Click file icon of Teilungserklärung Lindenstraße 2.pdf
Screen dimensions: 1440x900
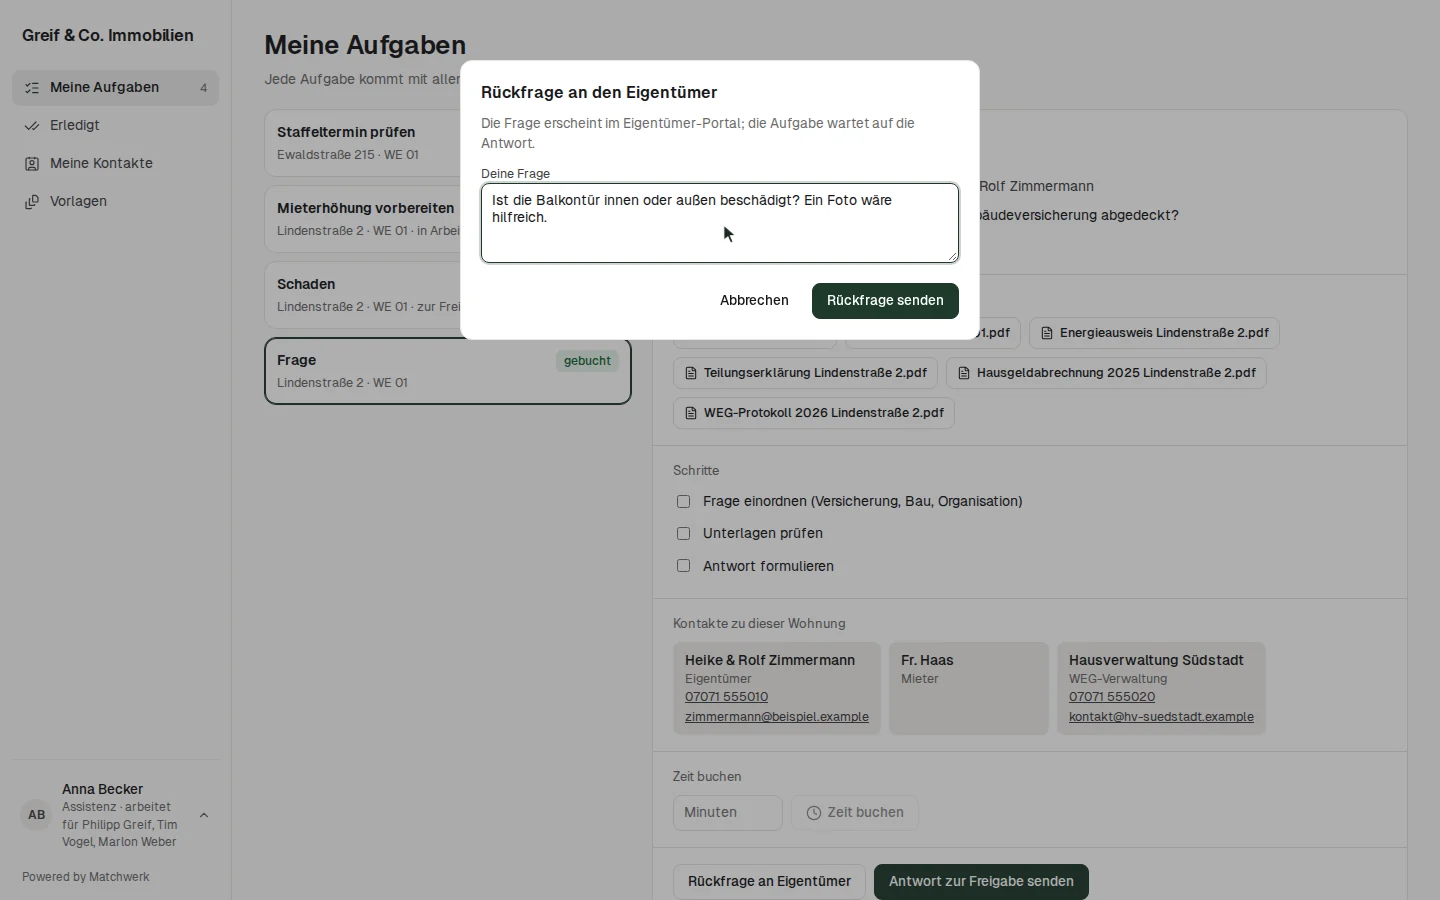click(x=691, y=373)
